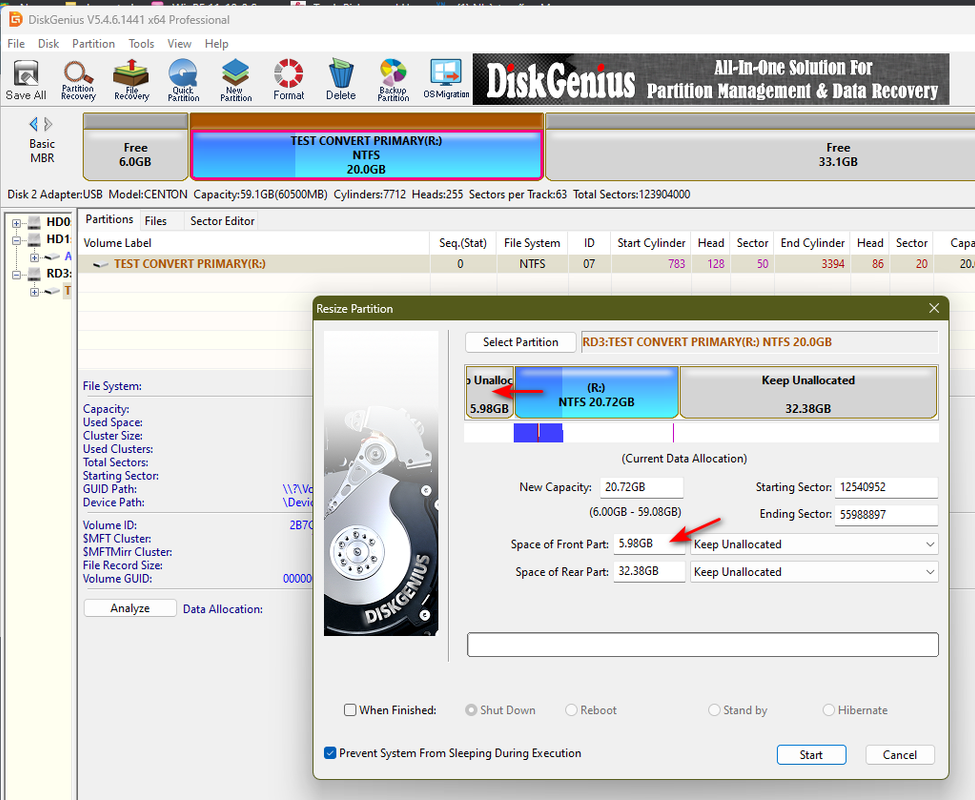Viewport: 975px width, 800px height.
Task: Open the File menu
Action: [16, 44]
